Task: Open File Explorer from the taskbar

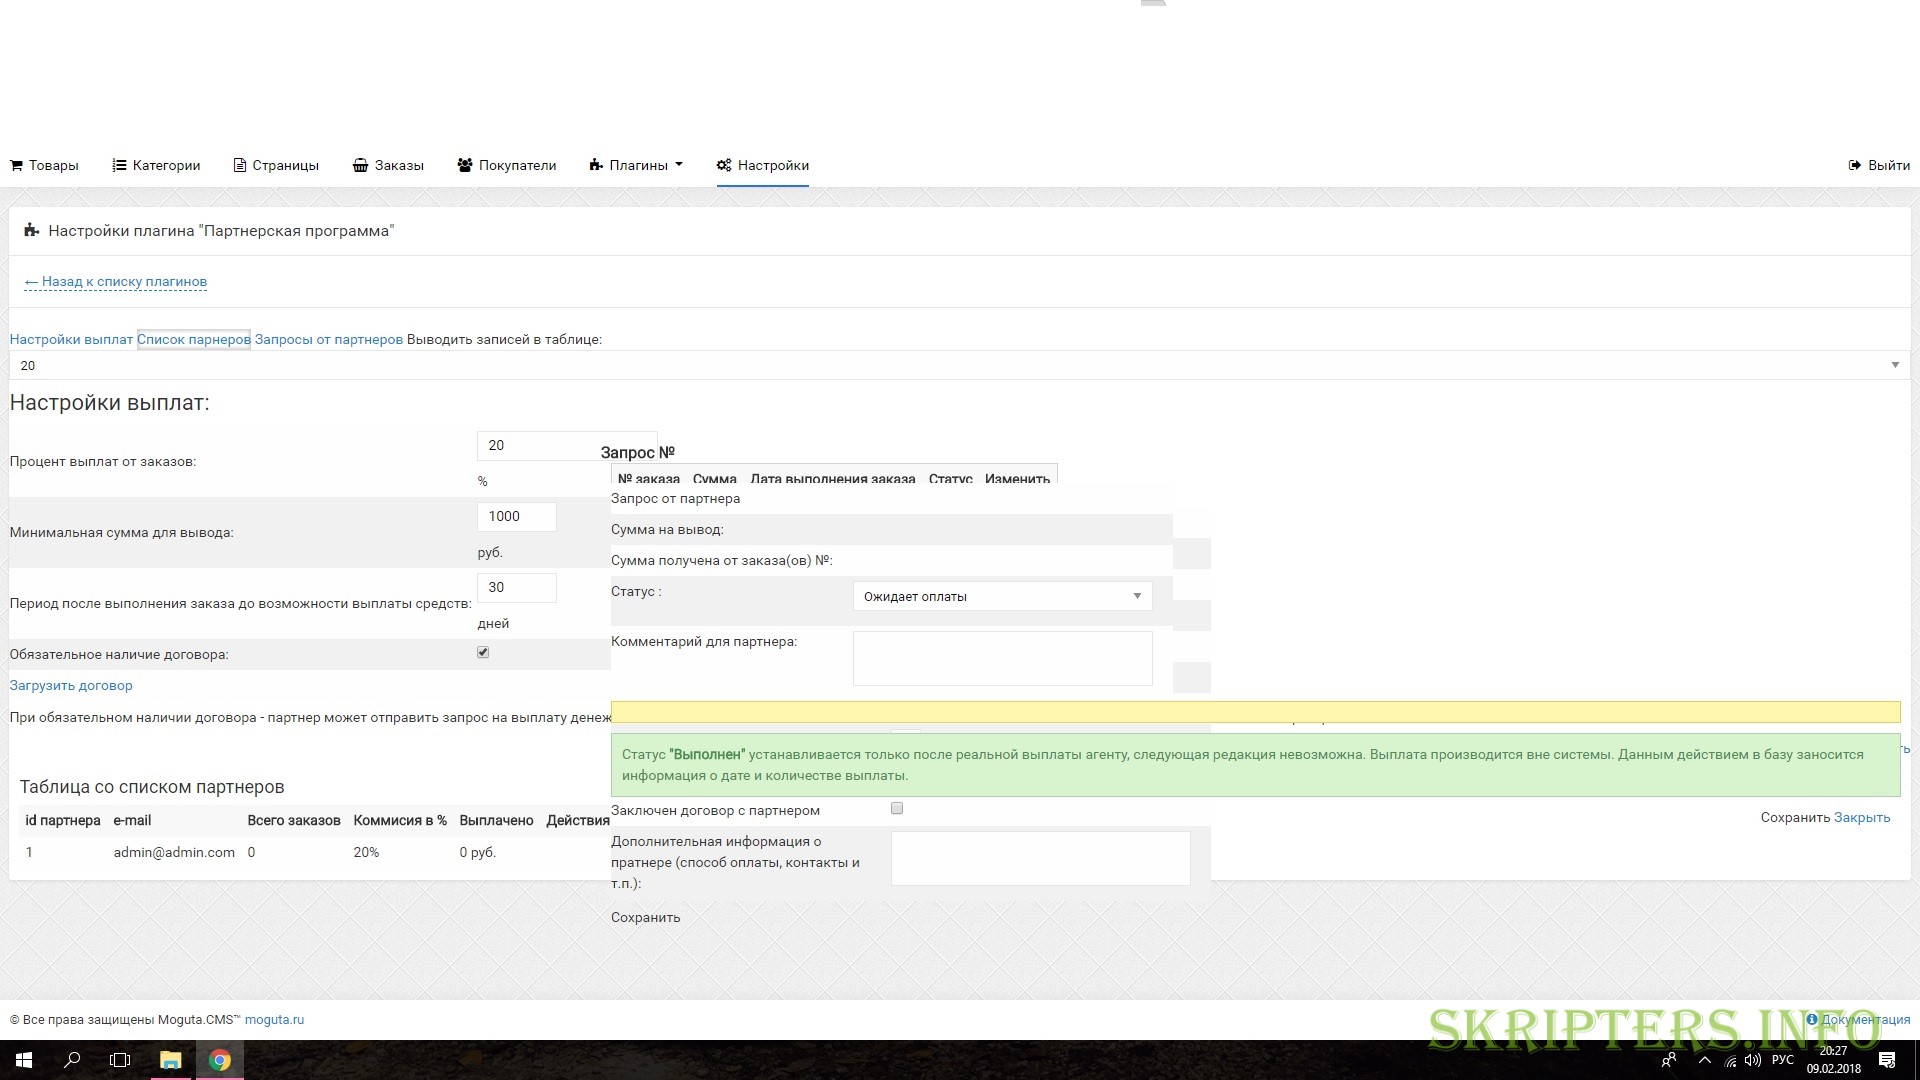Action: click(x=170, y=1060)
